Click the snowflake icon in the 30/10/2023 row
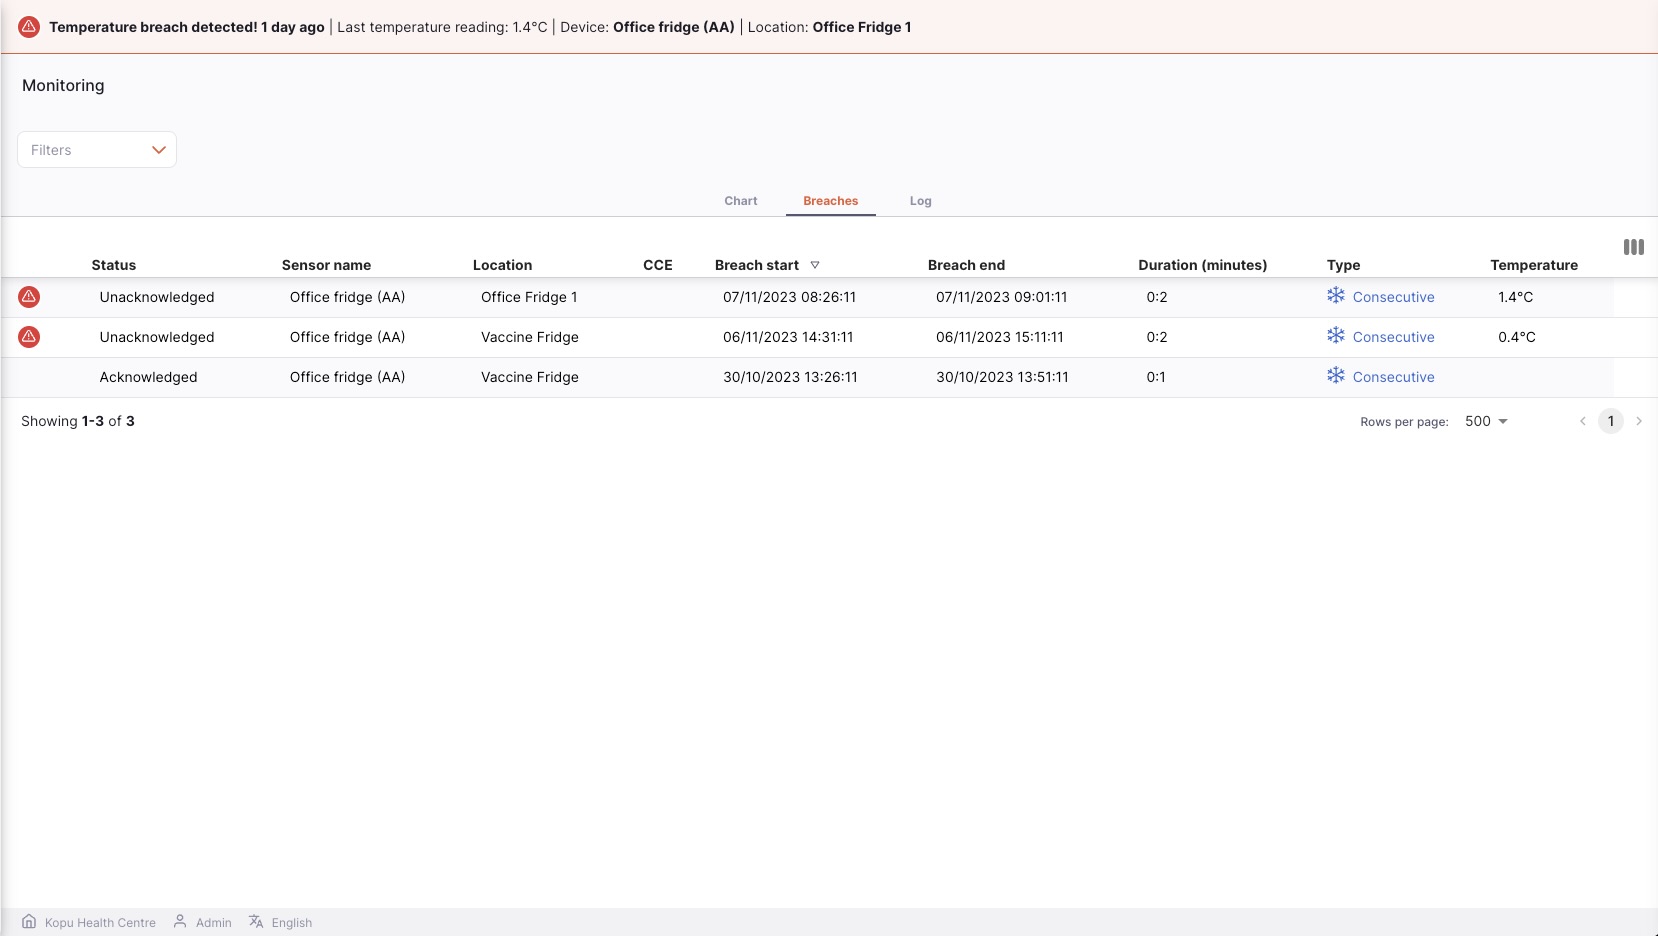1658x936 pixels. (1336, 375)
